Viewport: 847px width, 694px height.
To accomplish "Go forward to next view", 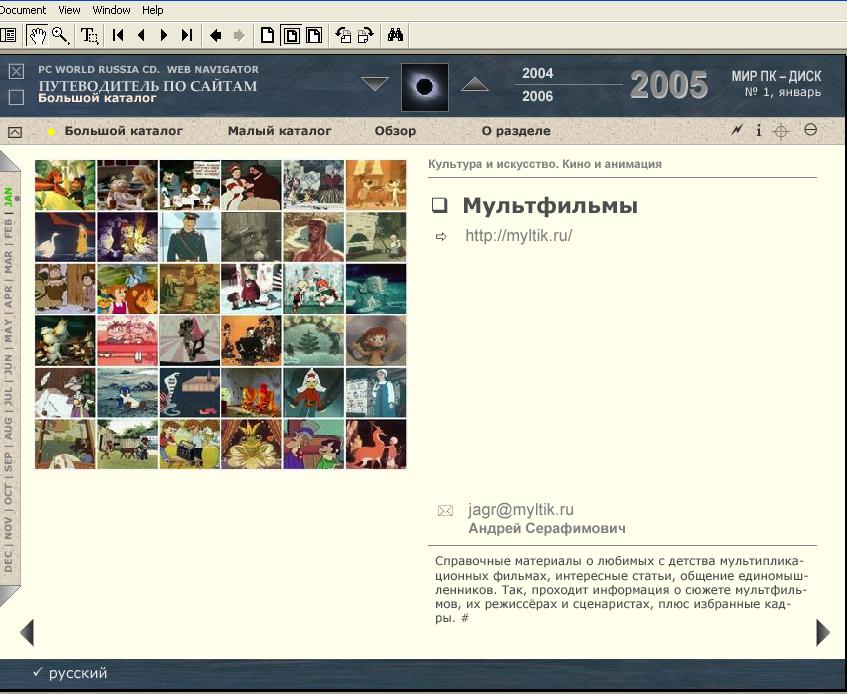I will [x=239, y=36].
